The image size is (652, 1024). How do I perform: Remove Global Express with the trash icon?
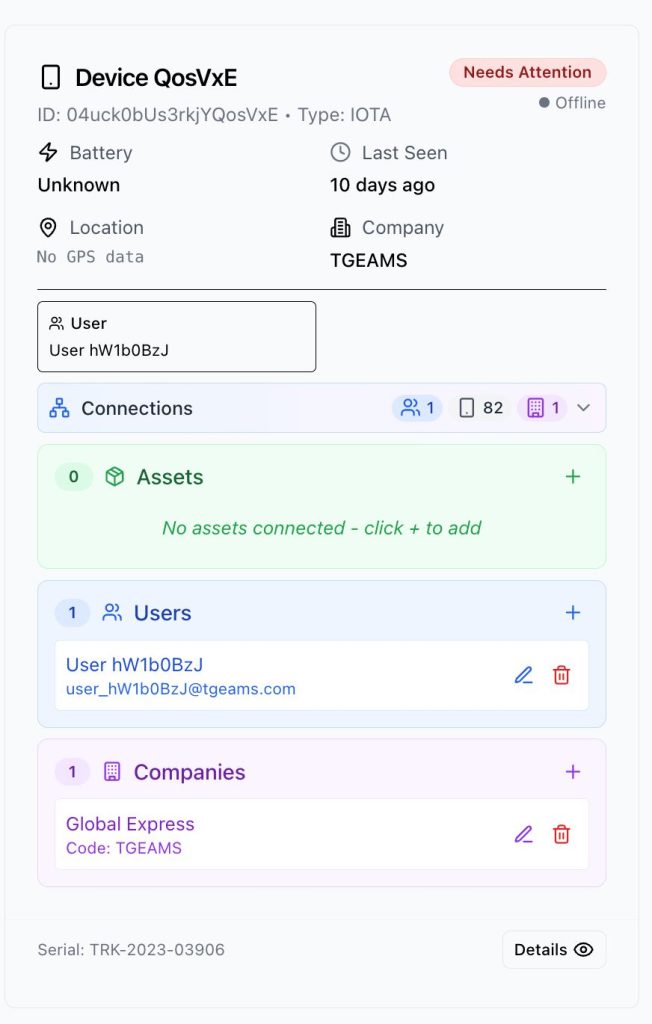(561, 835)
